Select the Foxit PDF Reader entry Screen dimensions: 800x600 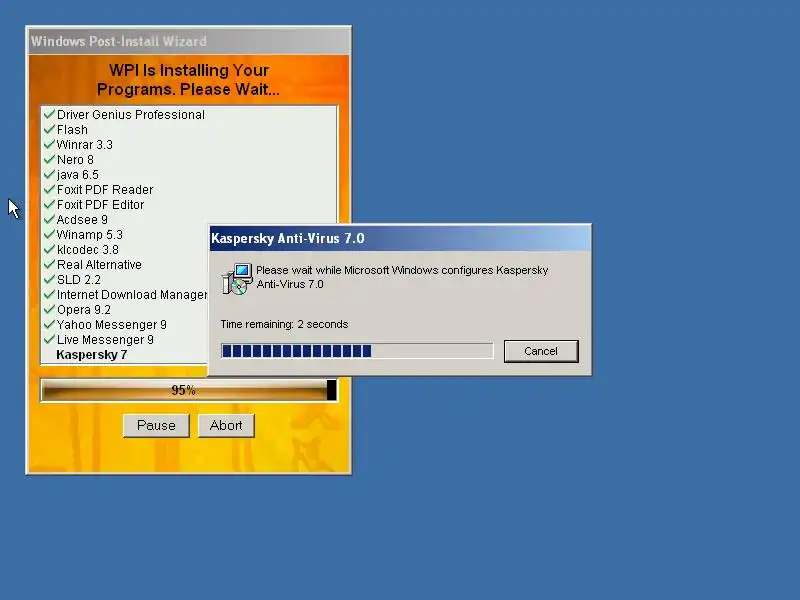[x=105, y=190]
